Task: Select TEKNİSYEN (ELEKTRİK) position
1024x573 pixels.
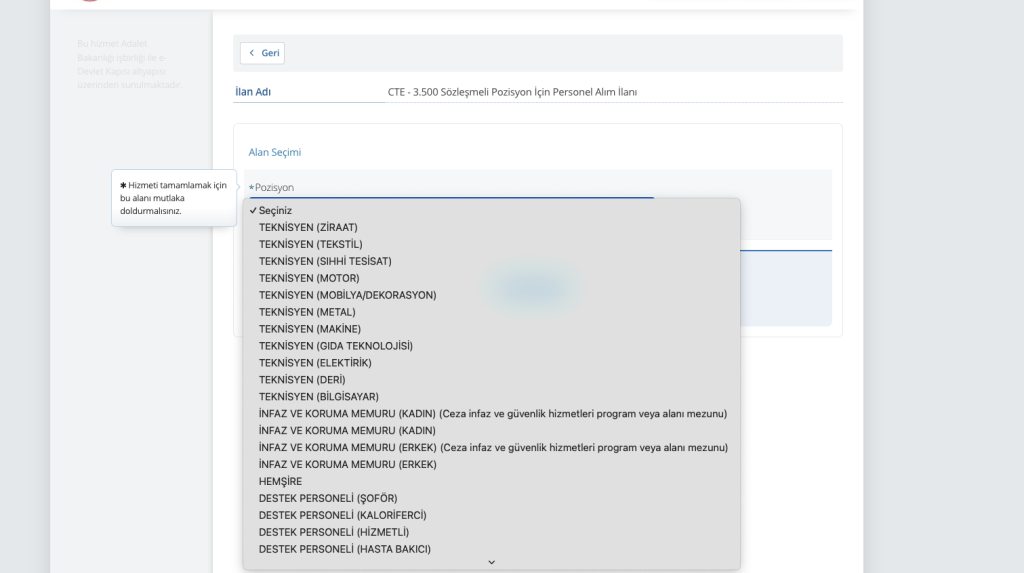Action: pyautogui.click(x=315, y=363)
